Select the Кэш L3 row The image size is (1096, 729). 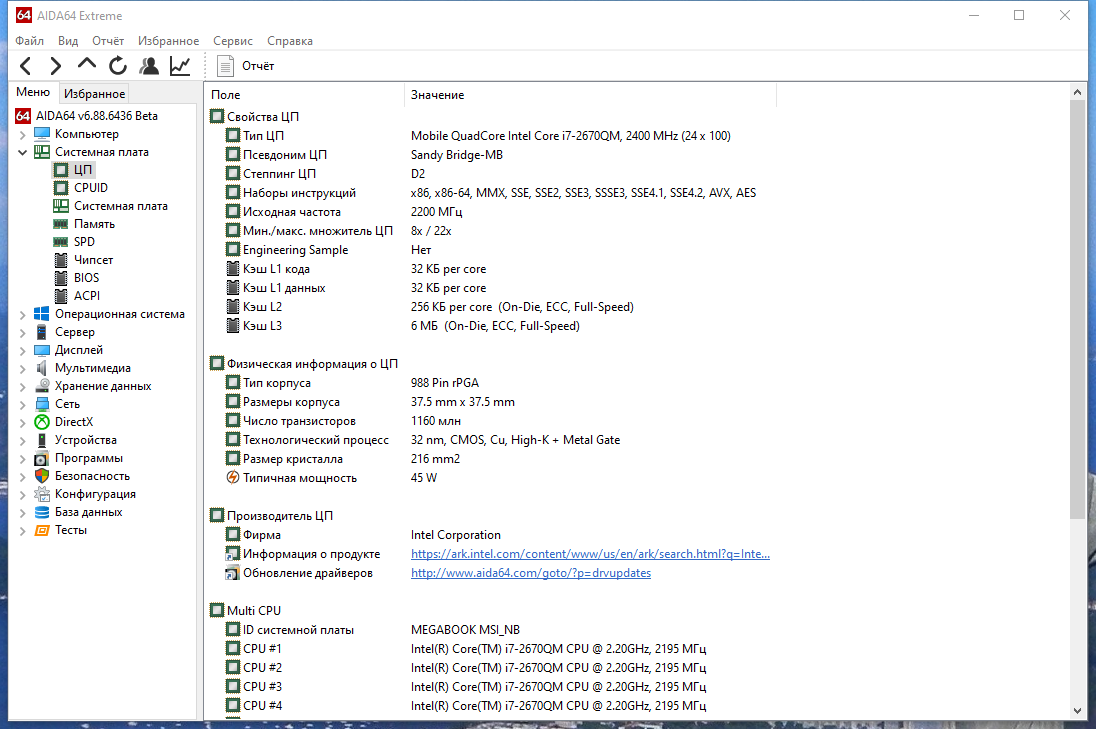[403, 326]
